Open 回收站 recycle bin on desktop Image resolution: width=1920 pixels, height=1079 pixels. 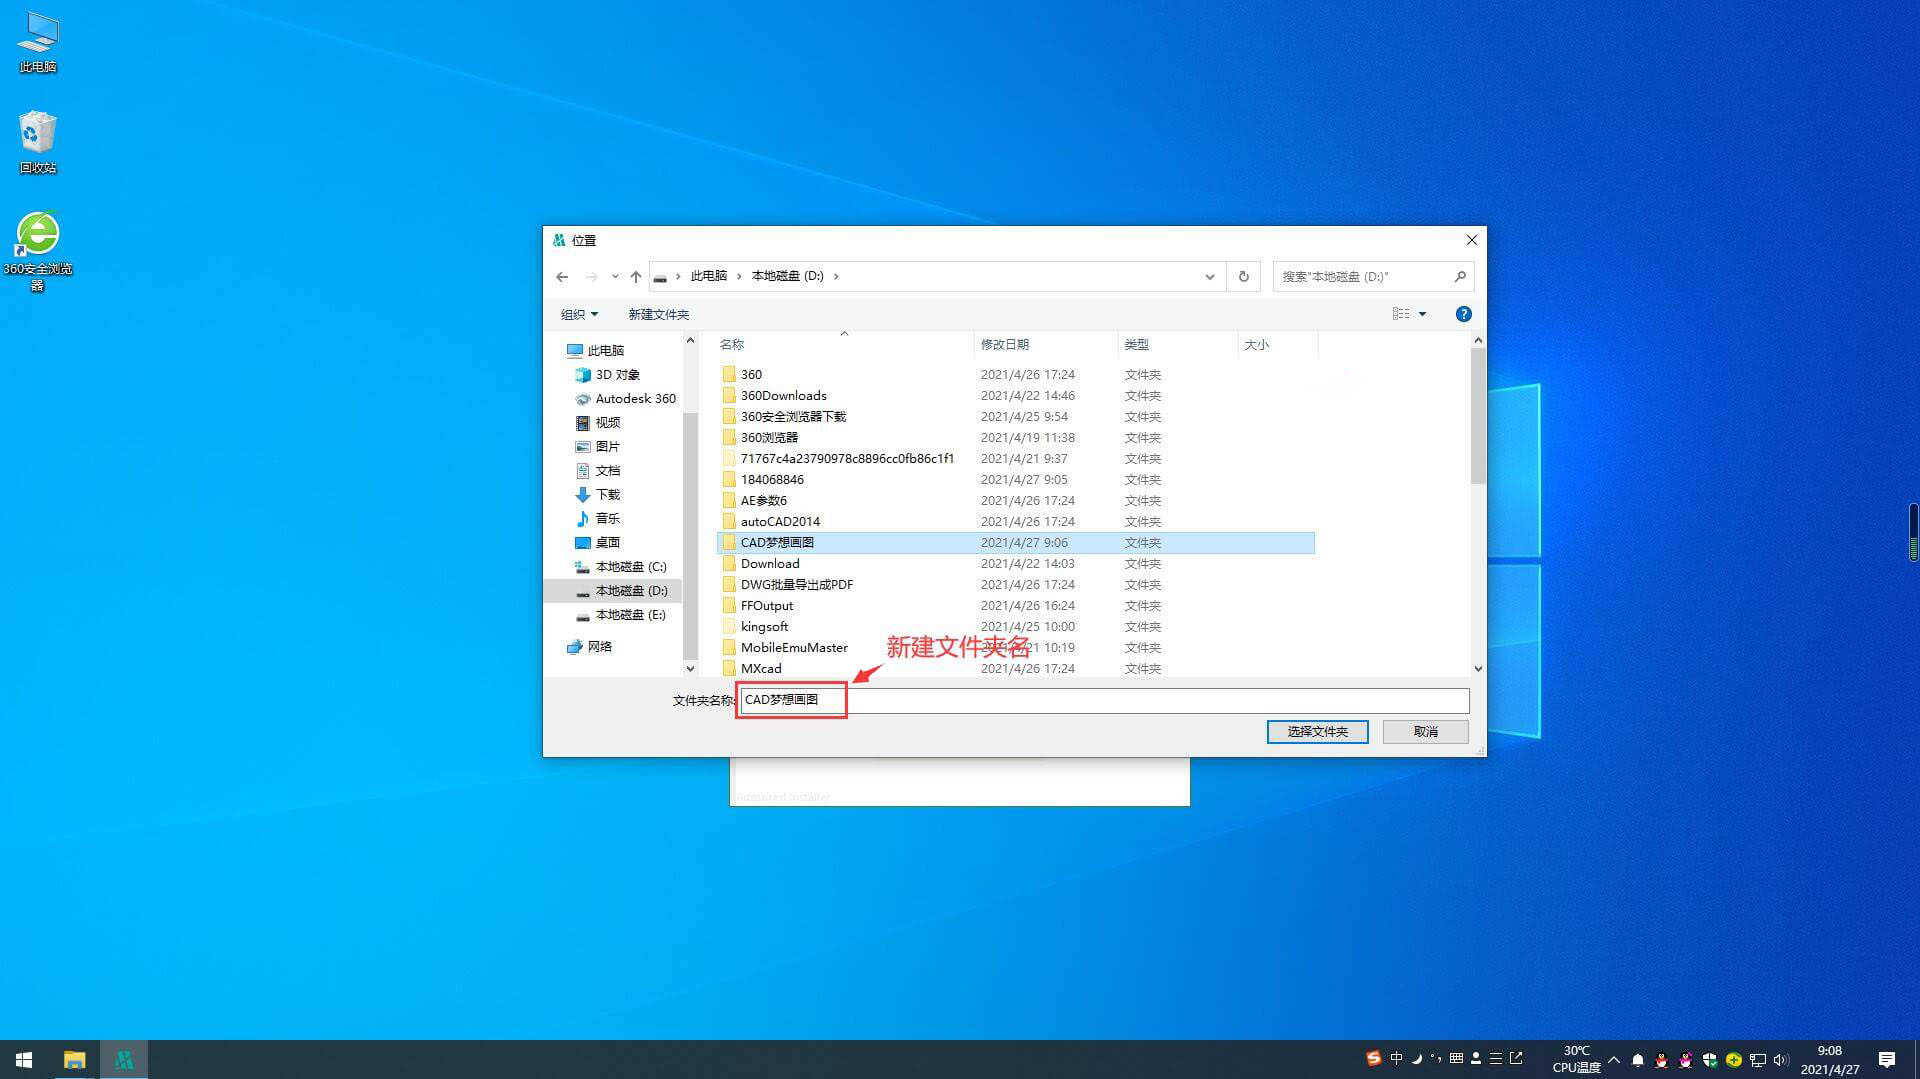pyautogui.click(x=38, y=142)
